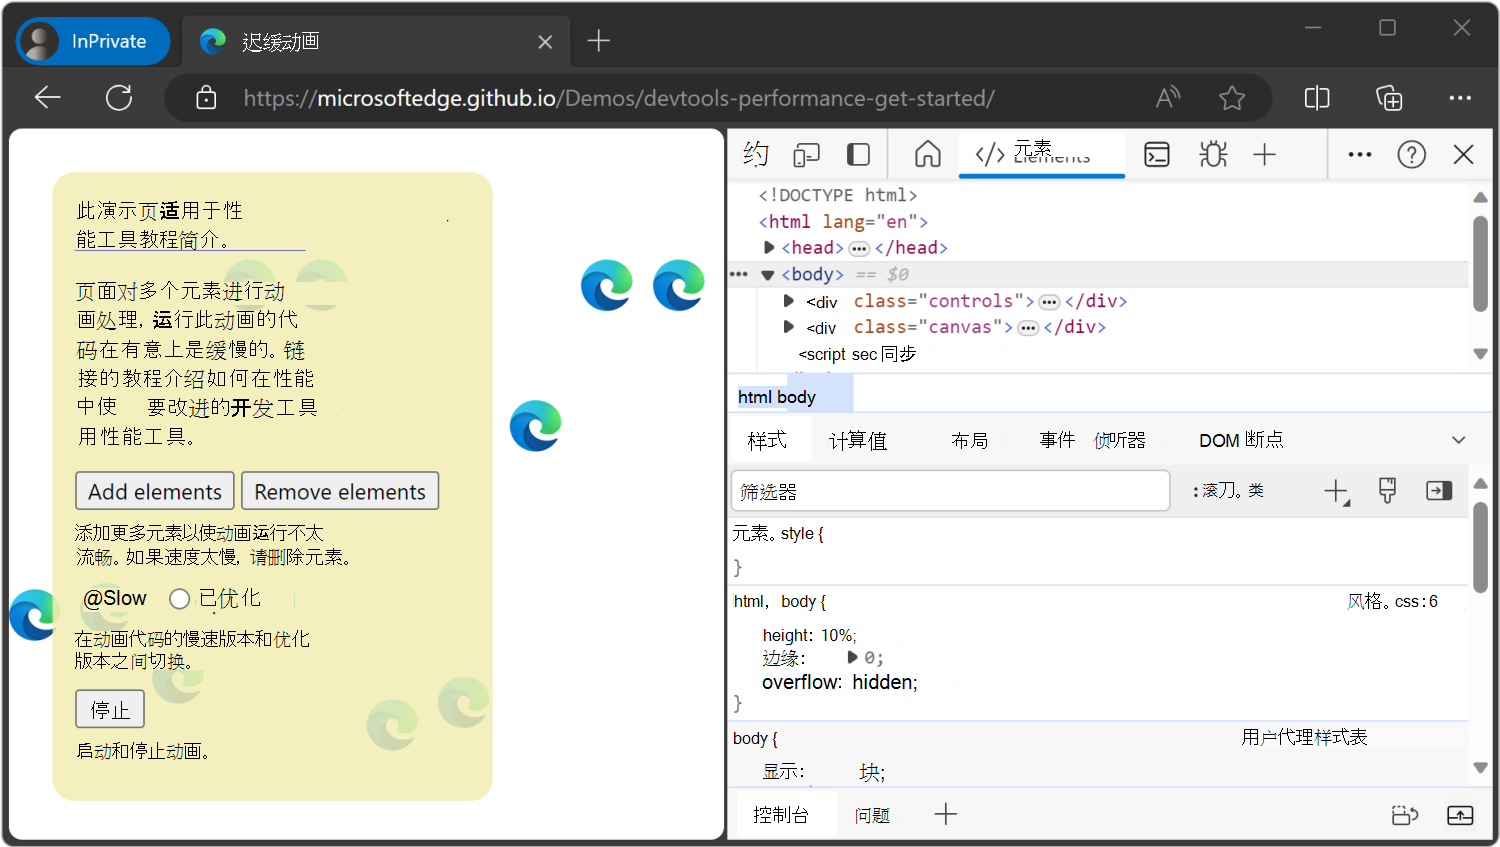Screen dimensions: 1500x847
Task: Open the 问题 drawer tab
Action: click(872, 815)
